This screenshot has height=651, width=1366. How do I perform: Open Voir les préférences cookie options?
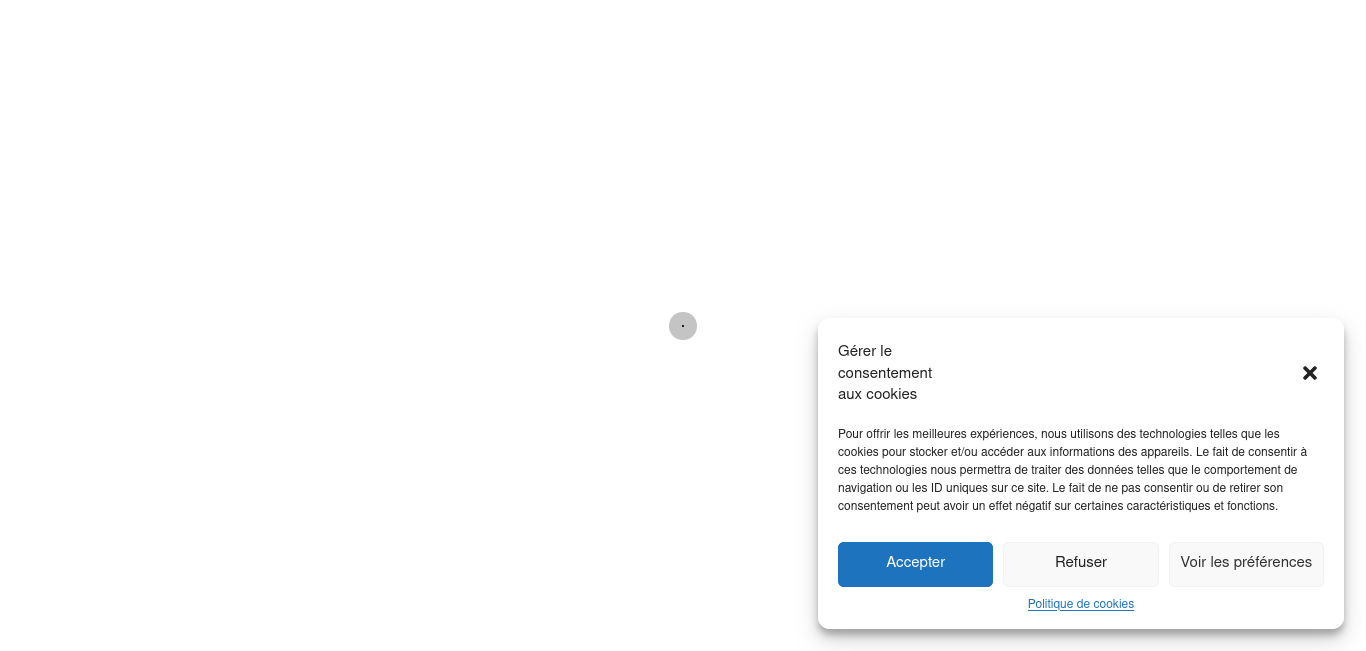click(1246, 564)
